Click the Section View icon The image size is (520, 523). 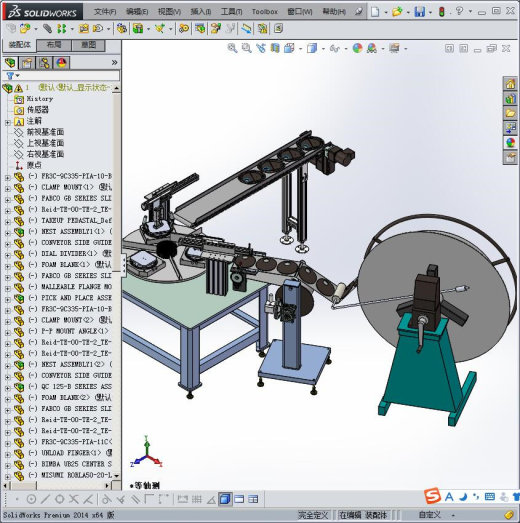point(275,48)
